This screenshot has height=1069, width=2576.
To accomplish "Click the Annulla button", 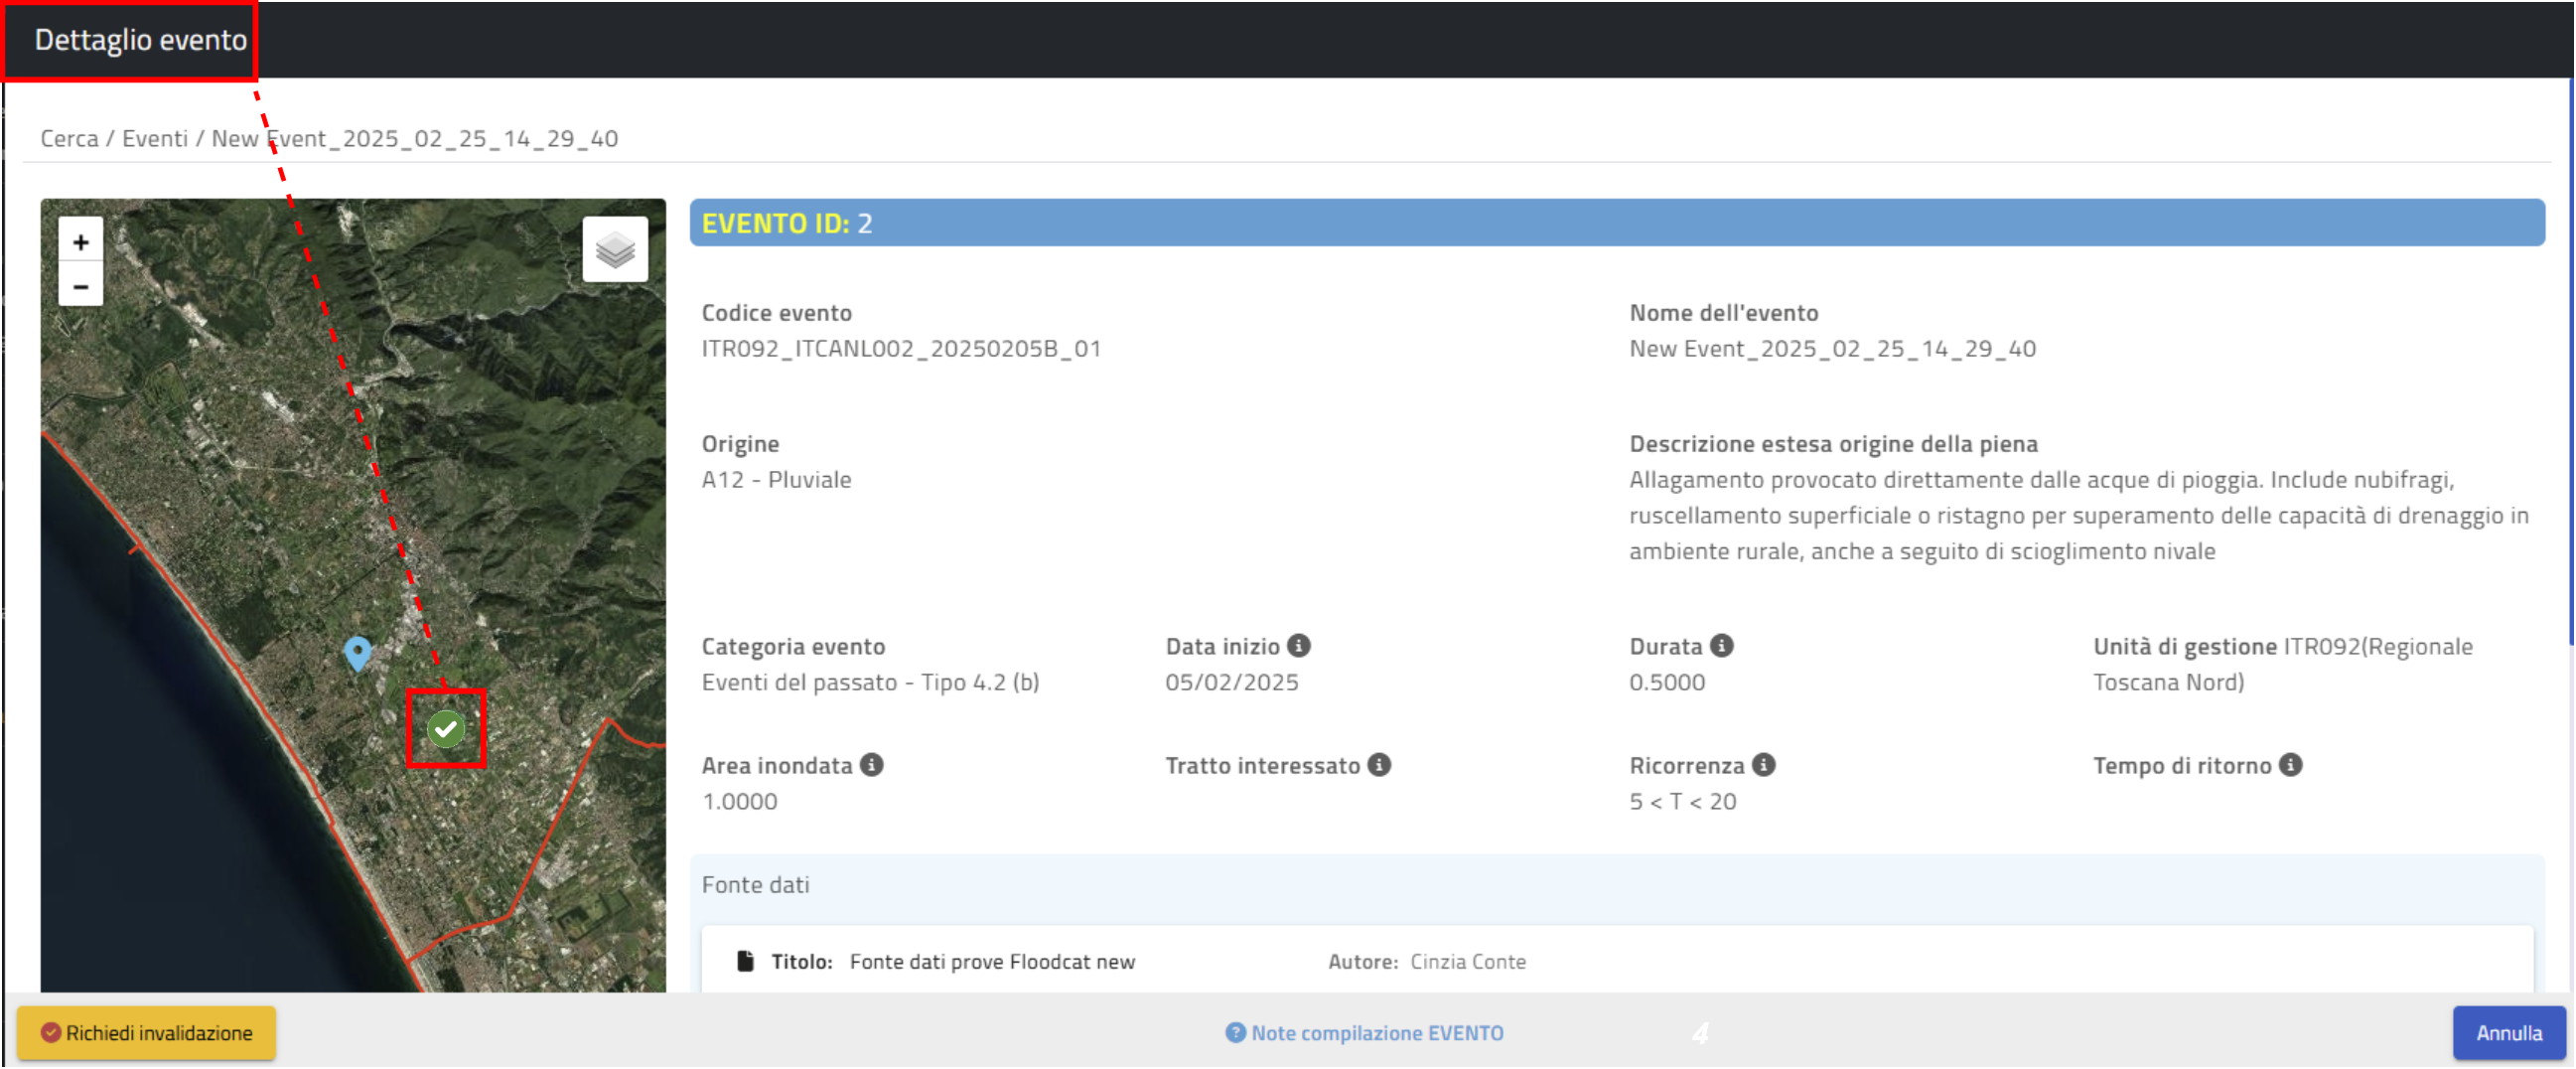I will click(x=2508, y=1033).
